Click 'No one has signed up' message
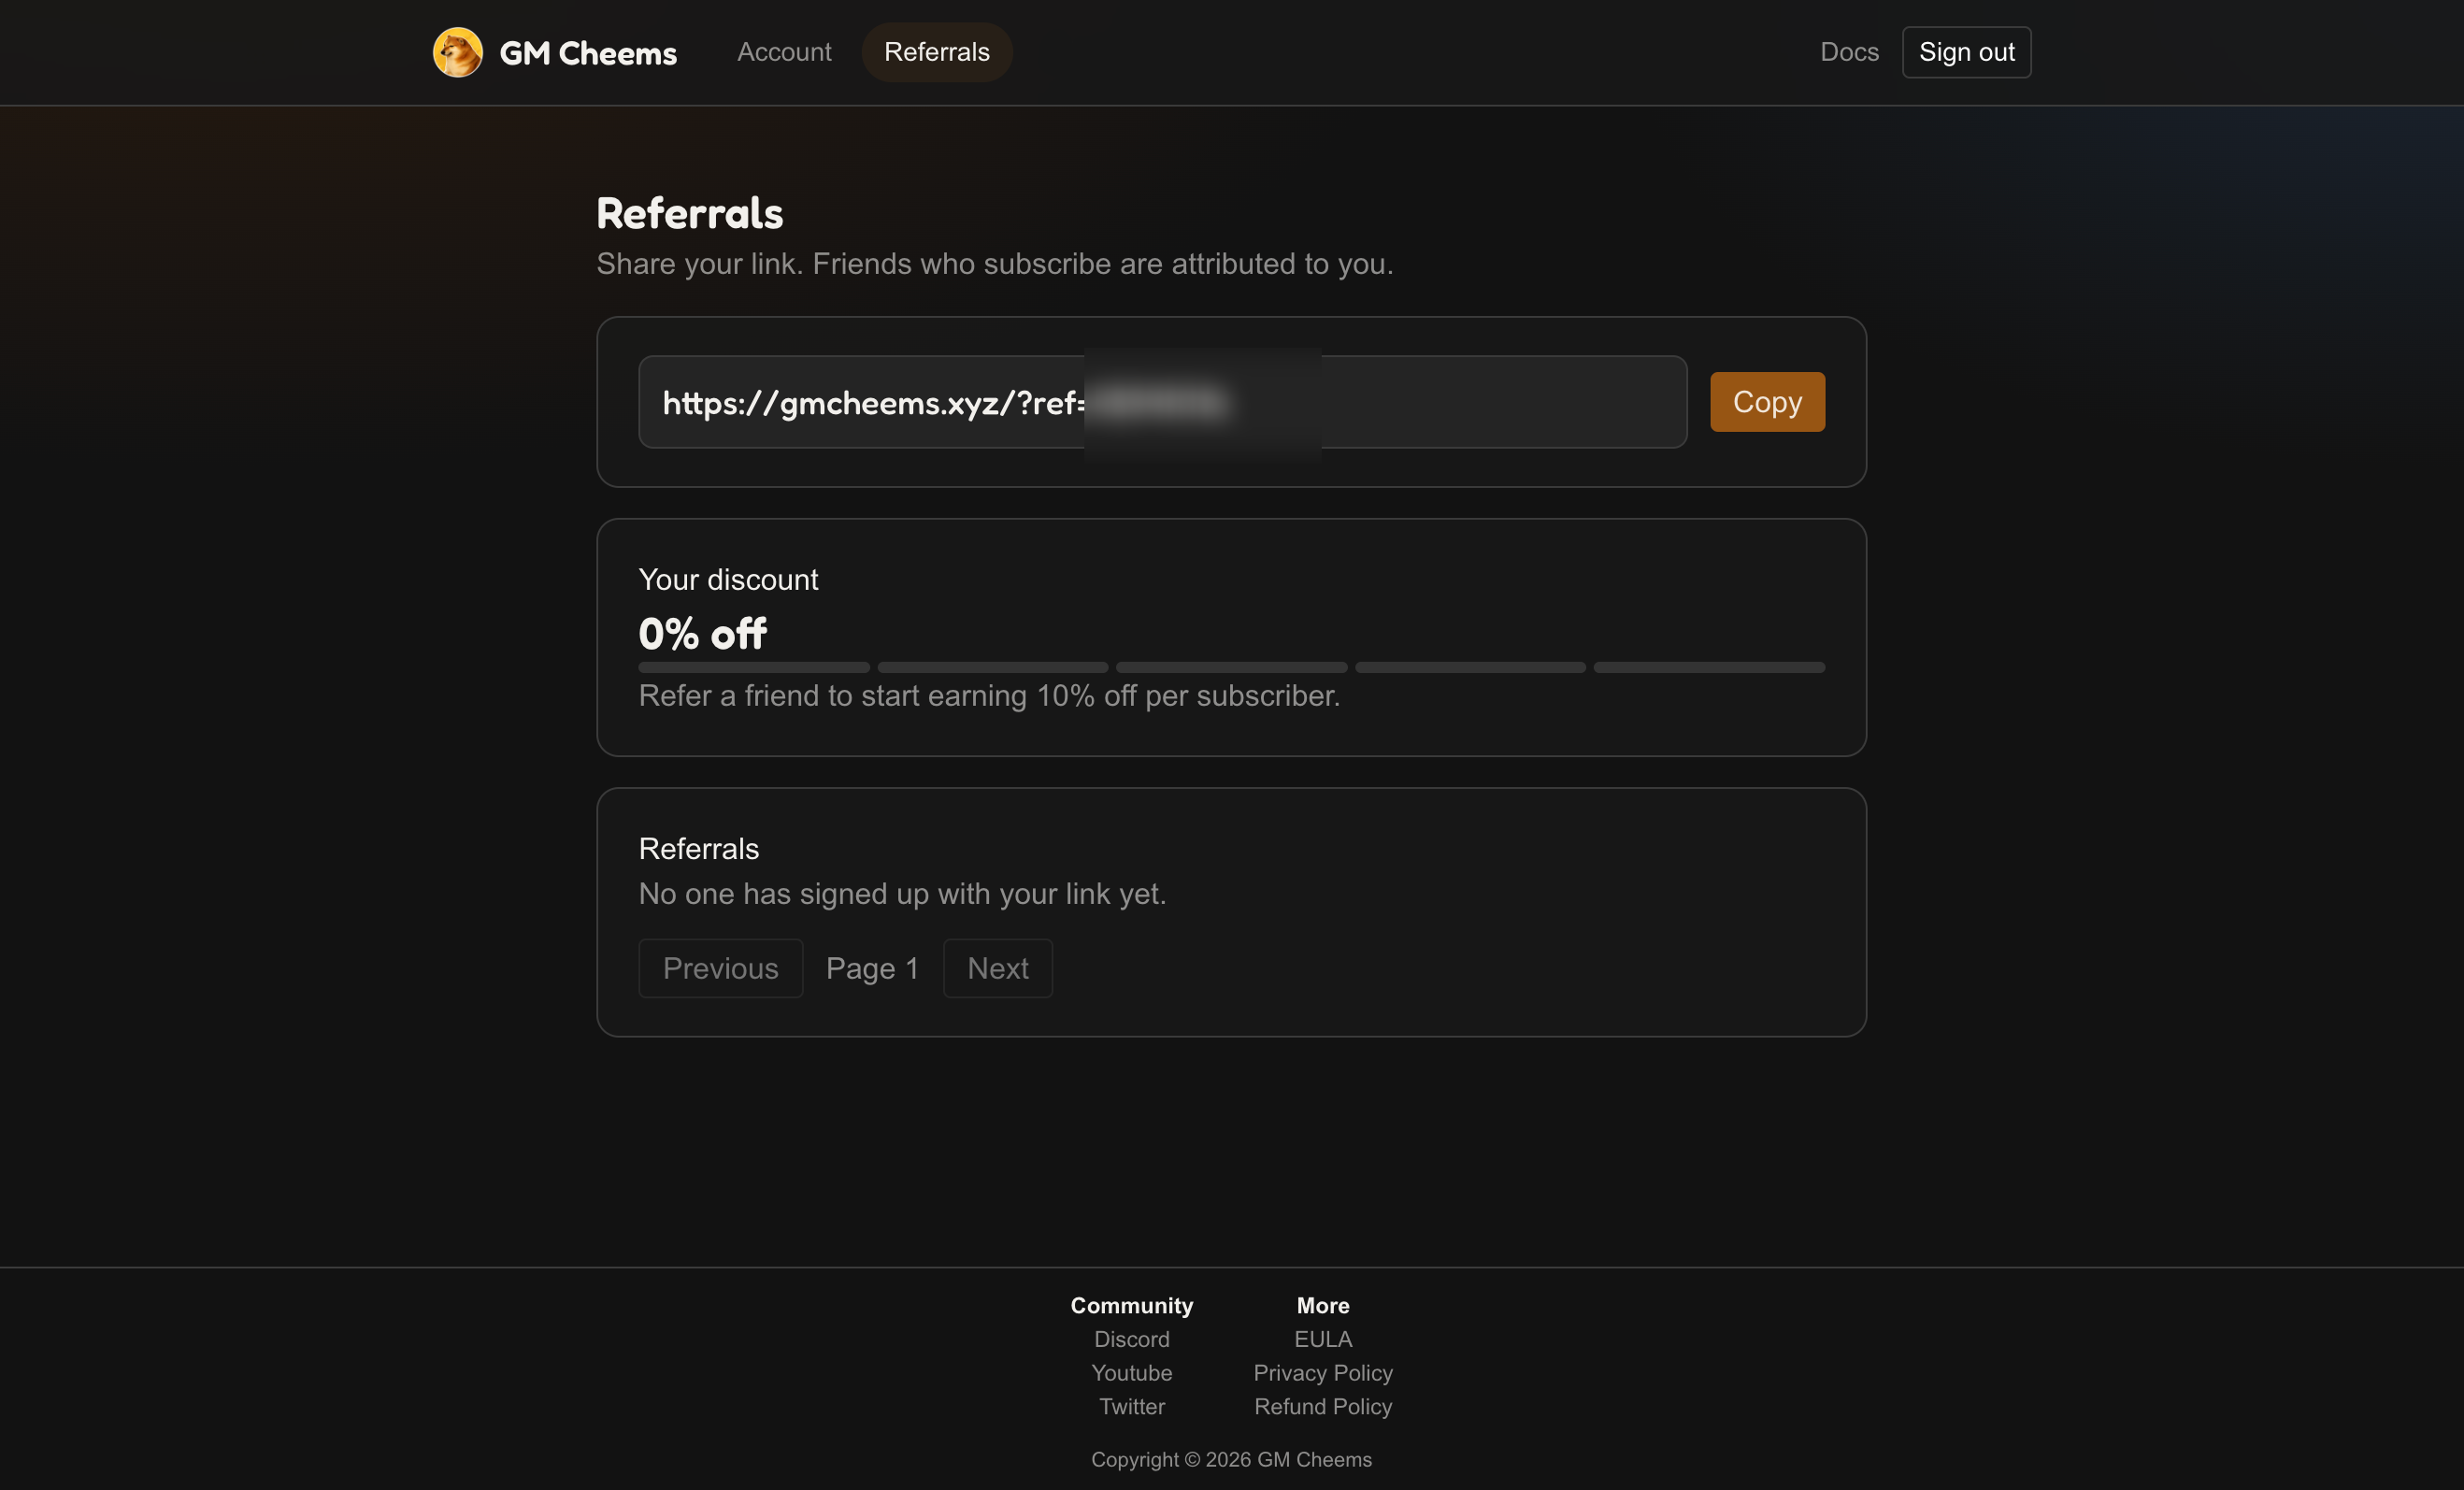 tap(902, 893)
